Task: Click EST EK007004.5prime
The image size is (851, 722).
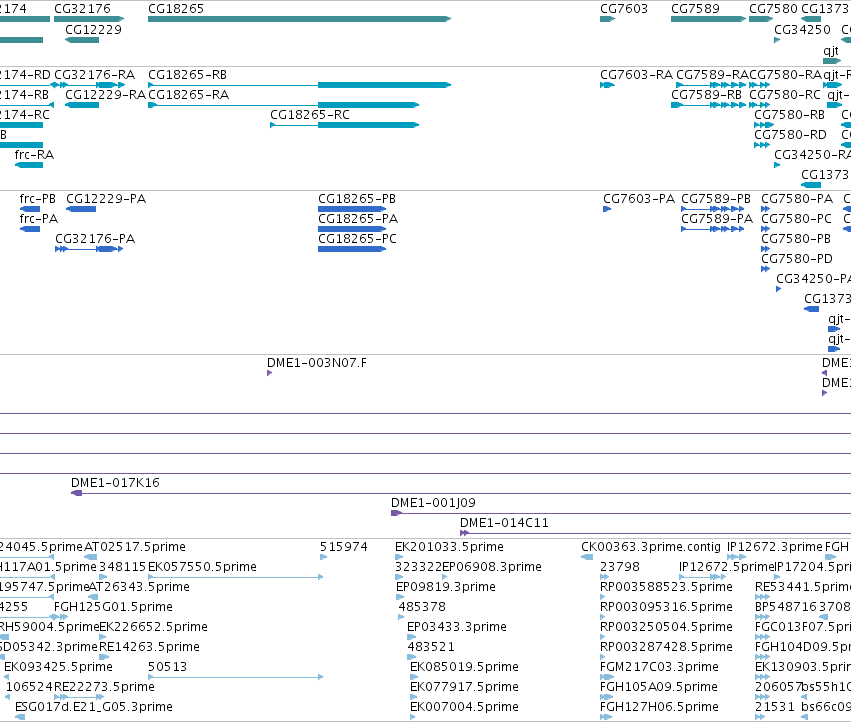Action: pos(412,718)
